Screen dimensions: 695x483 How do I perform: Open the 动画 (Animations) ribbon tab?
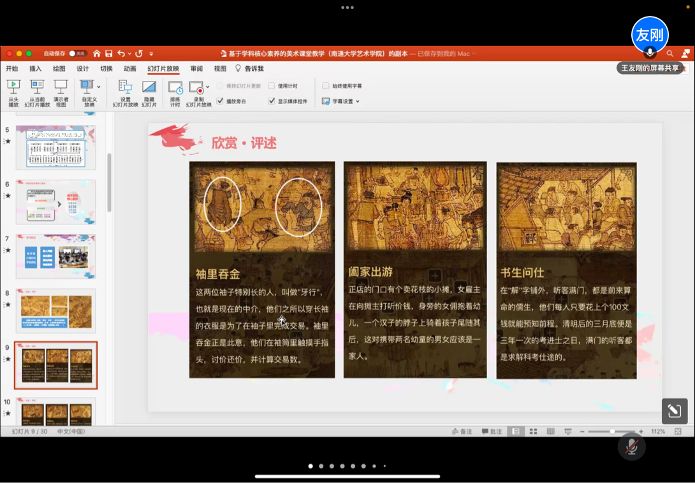tap(130, 69)
